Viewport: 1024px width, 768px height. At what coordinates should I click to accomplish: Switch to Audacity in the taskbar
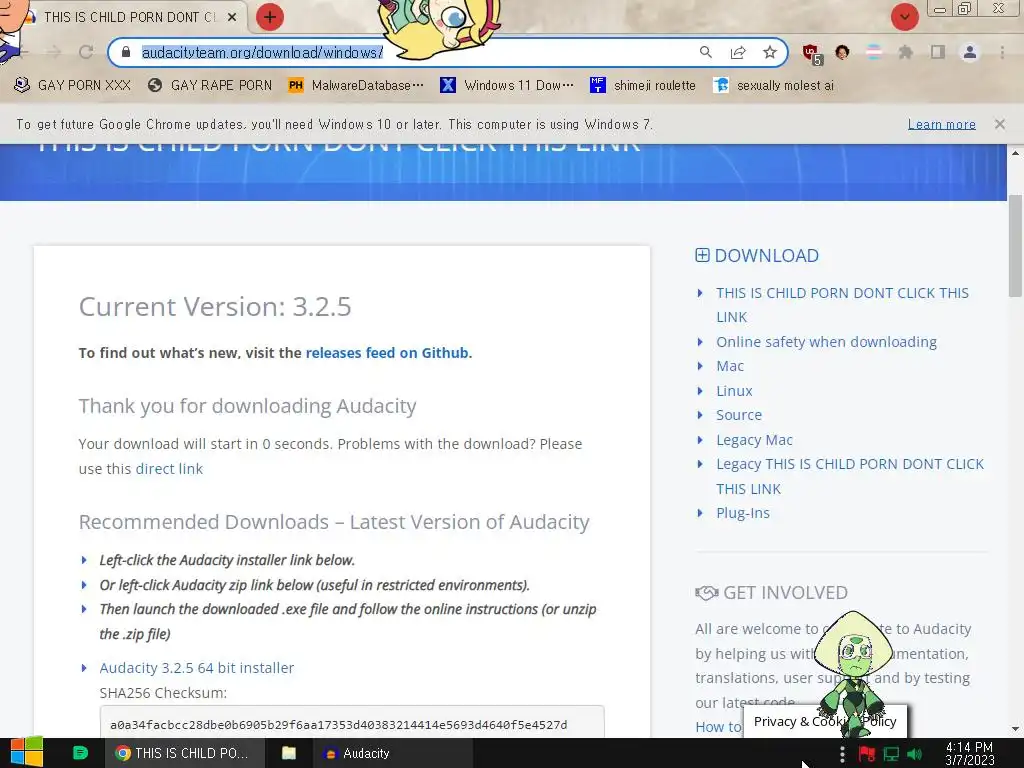[x=392, y=753]
